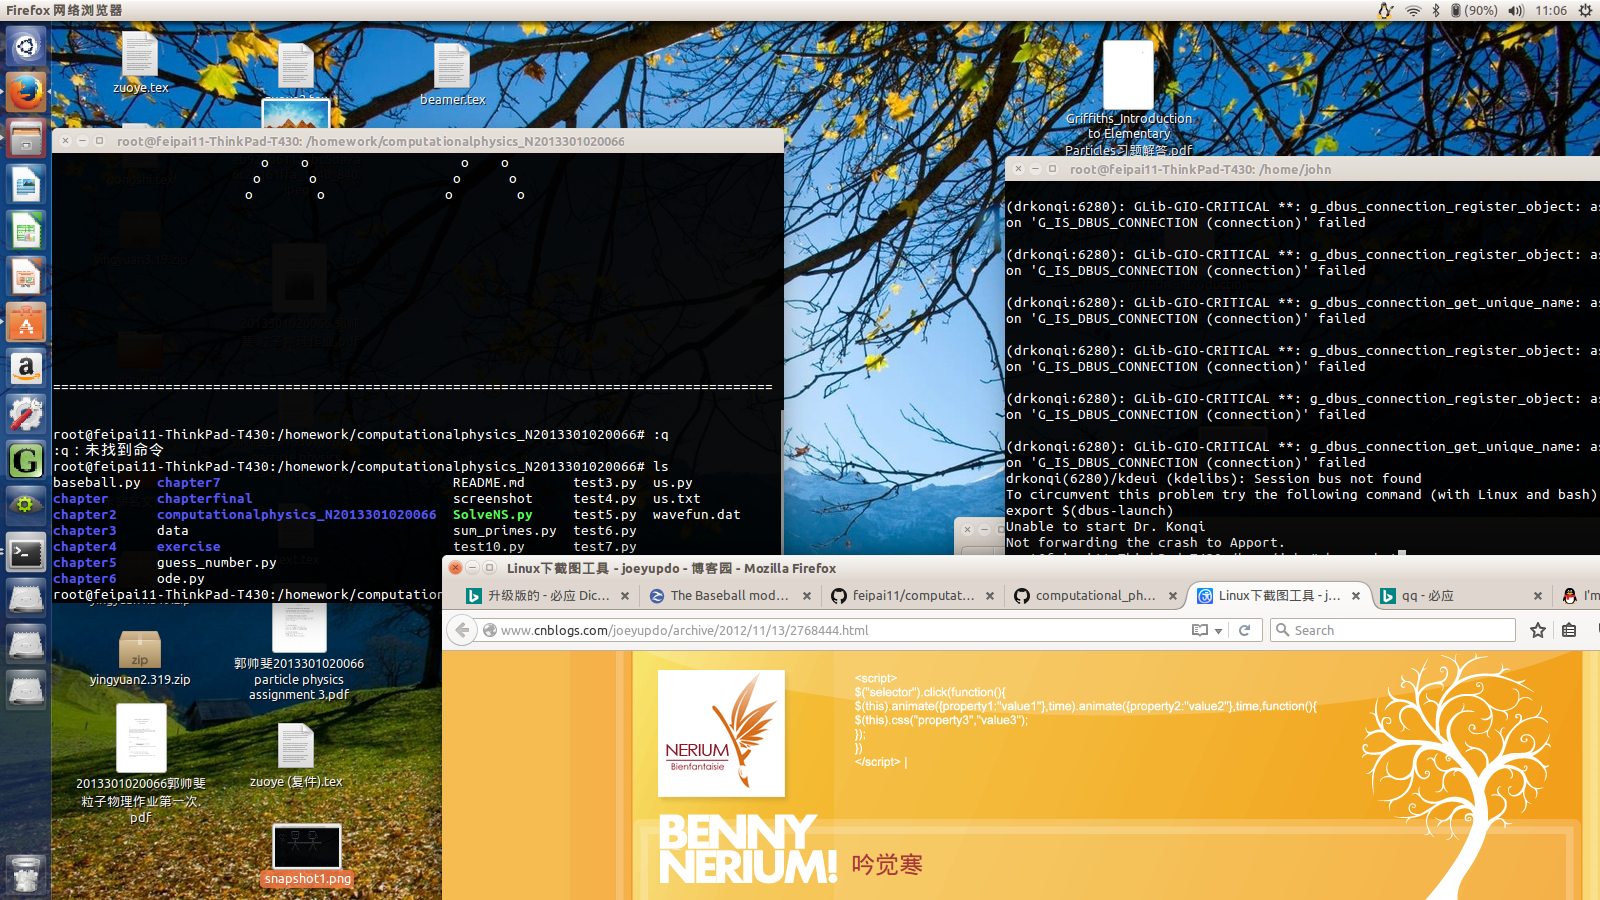Click the 'BENNY NERIUM!' heading on page
Viewport: 1600px width, 900px height.
coord(747,849)
